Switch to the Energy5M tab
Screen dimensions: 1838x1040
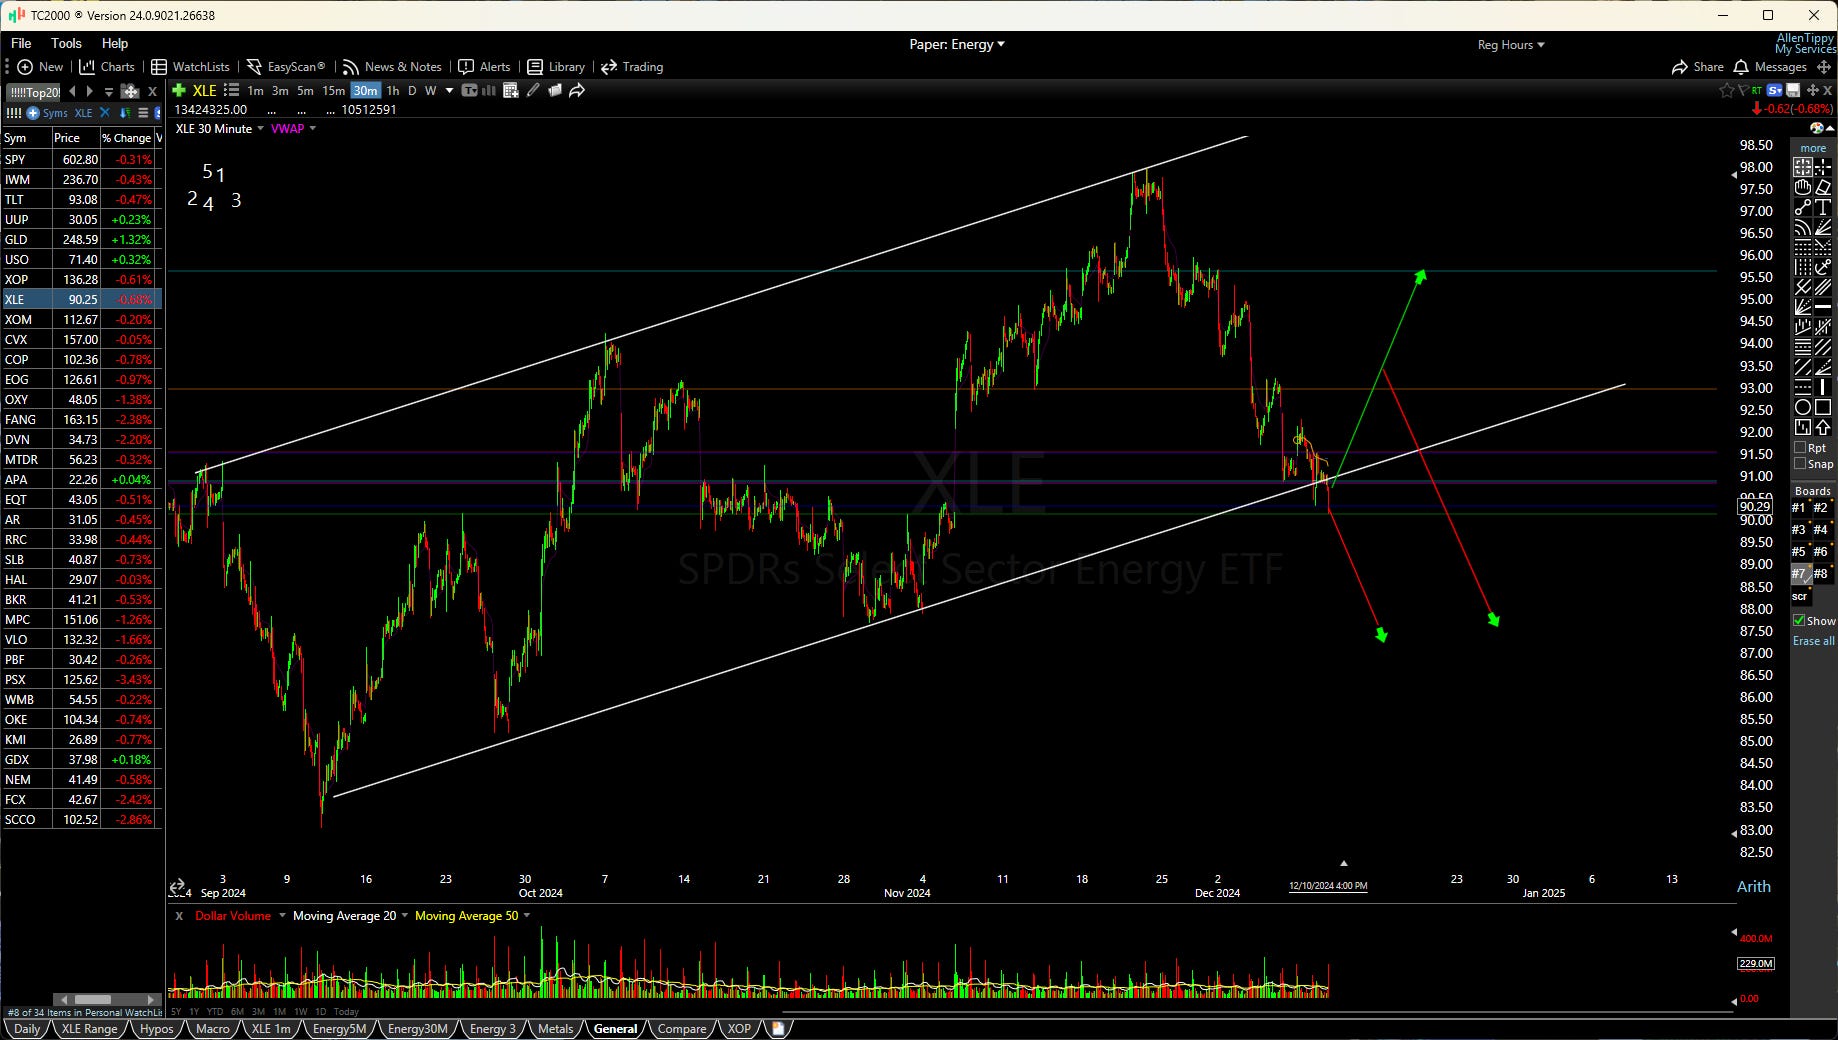[x=339, y=1029]
